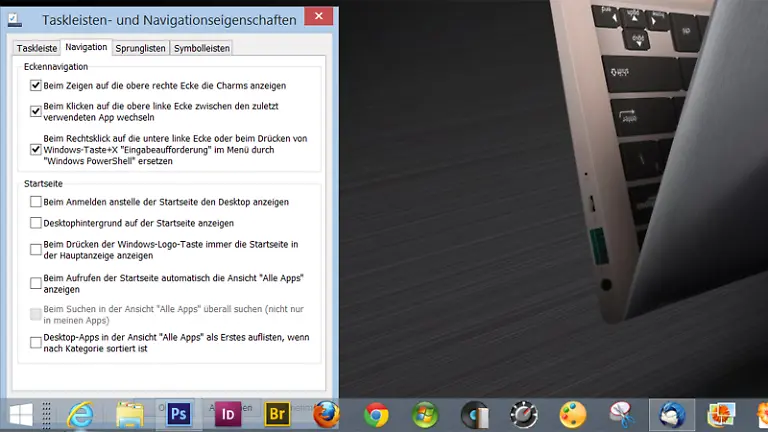Click the Windows Start button
The width and height of the screenshot is (768, 432).
pos(22,414)
